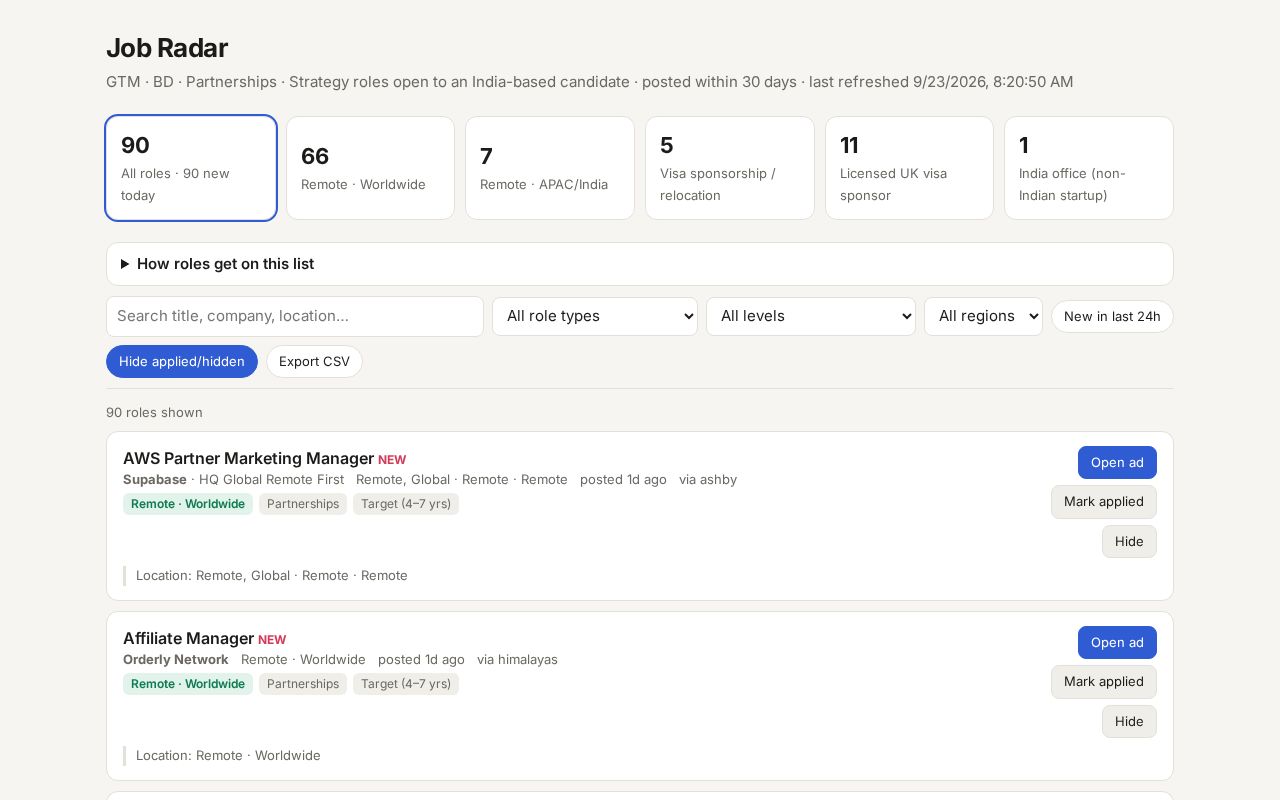This screenshot has height=800, width=1280.
Task: Hide the Affiliate Manager role
Action: tap(1129, 722)
